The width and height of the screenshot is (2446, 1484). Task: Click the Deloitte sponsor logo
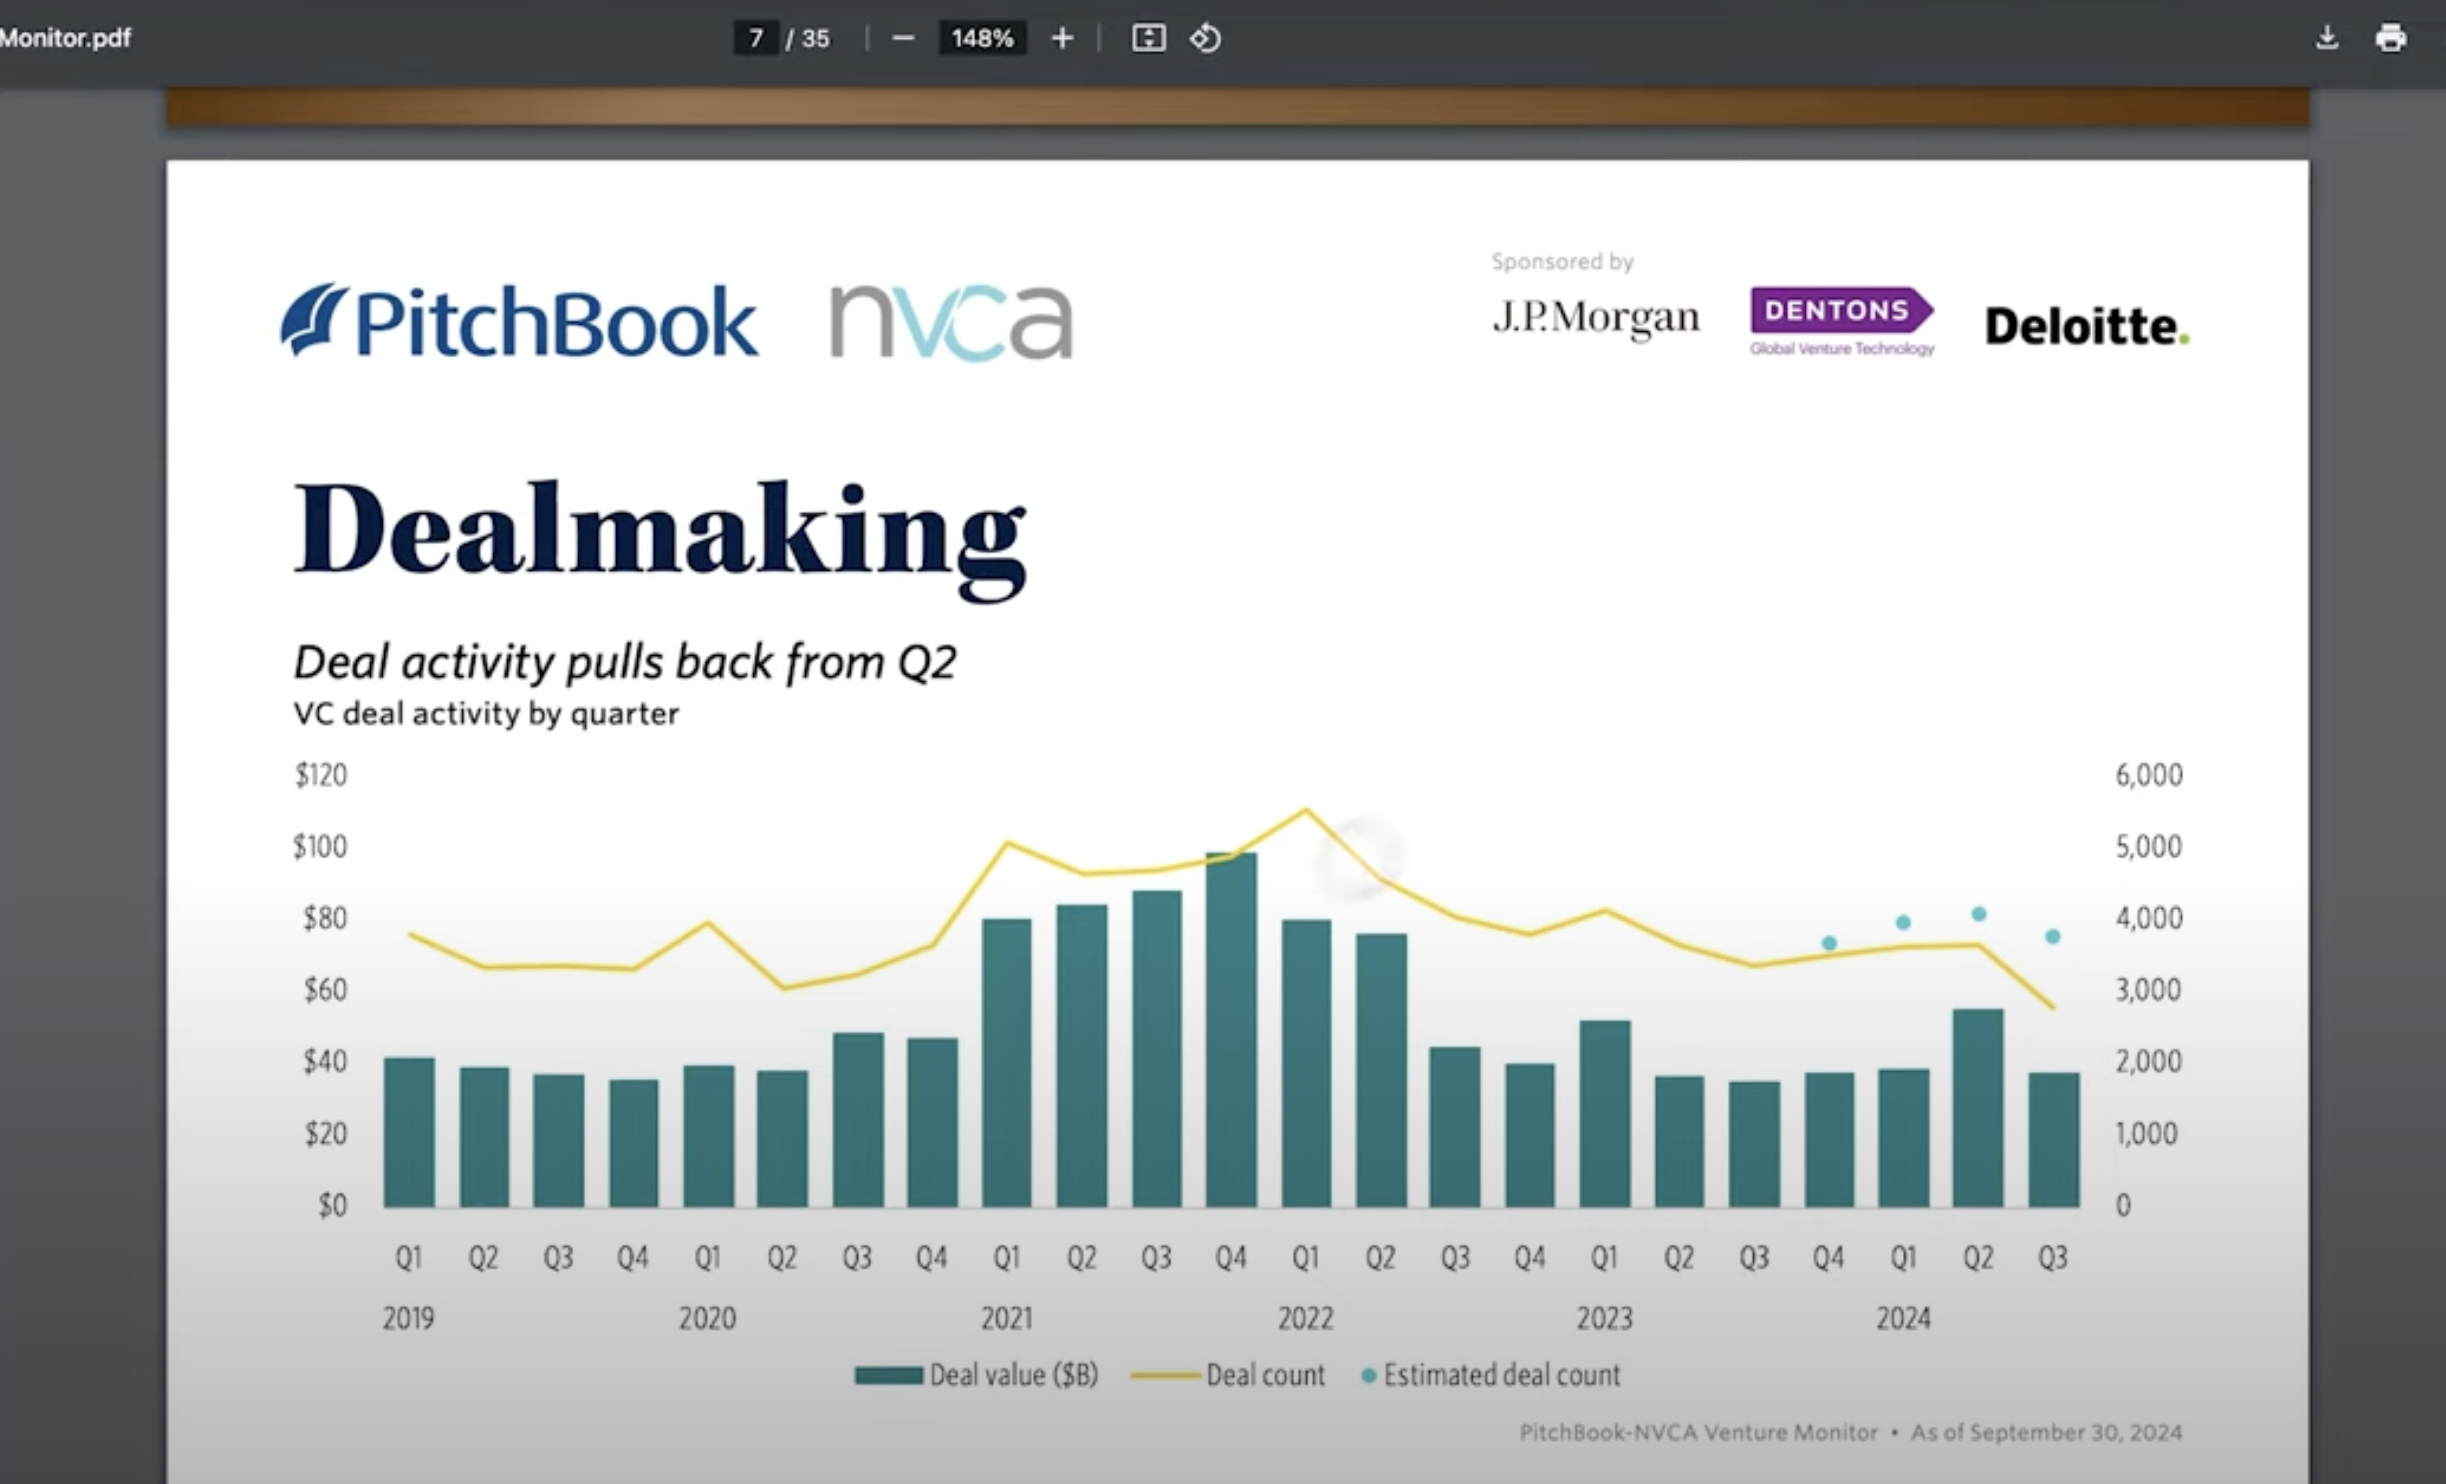pyautogui.click(x=2086, y=326)
